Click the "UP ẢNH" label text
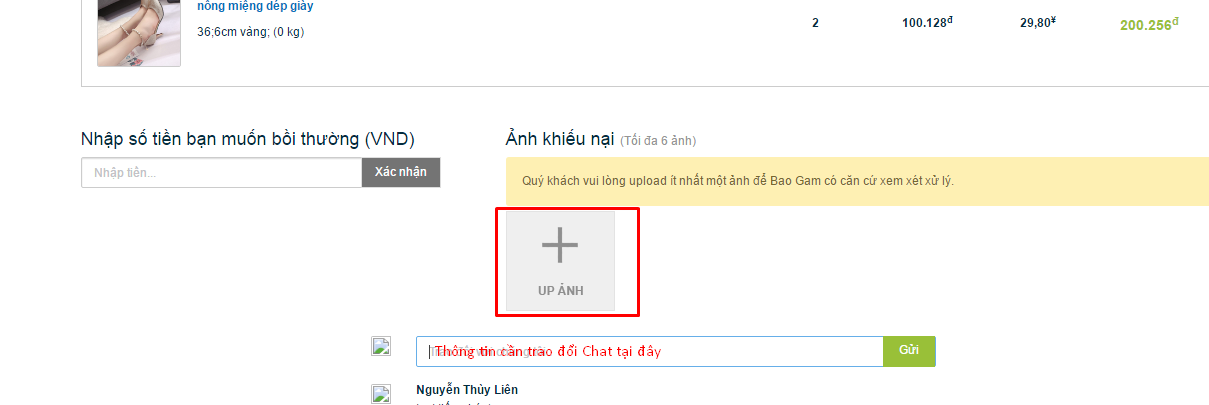Viewport: 1209px width, 405px height. tap(560, 291)
